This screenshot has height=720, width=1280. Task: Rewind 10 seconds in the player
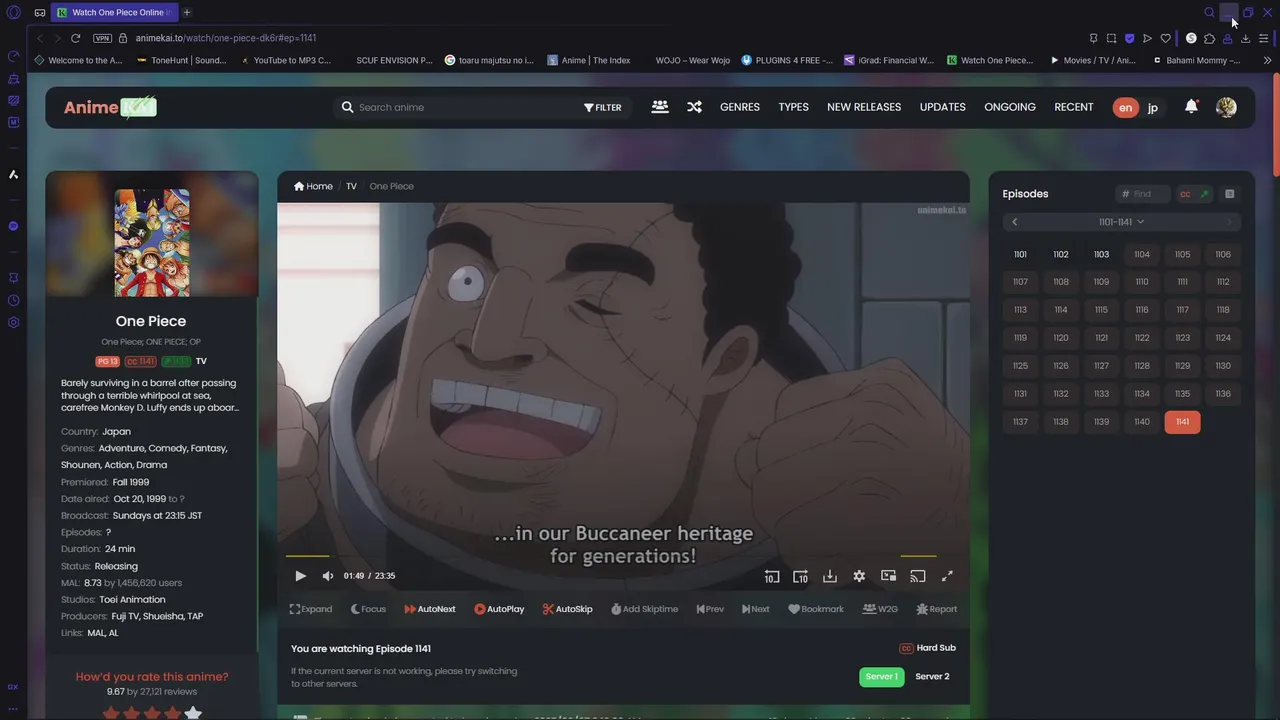click(771, 576)
